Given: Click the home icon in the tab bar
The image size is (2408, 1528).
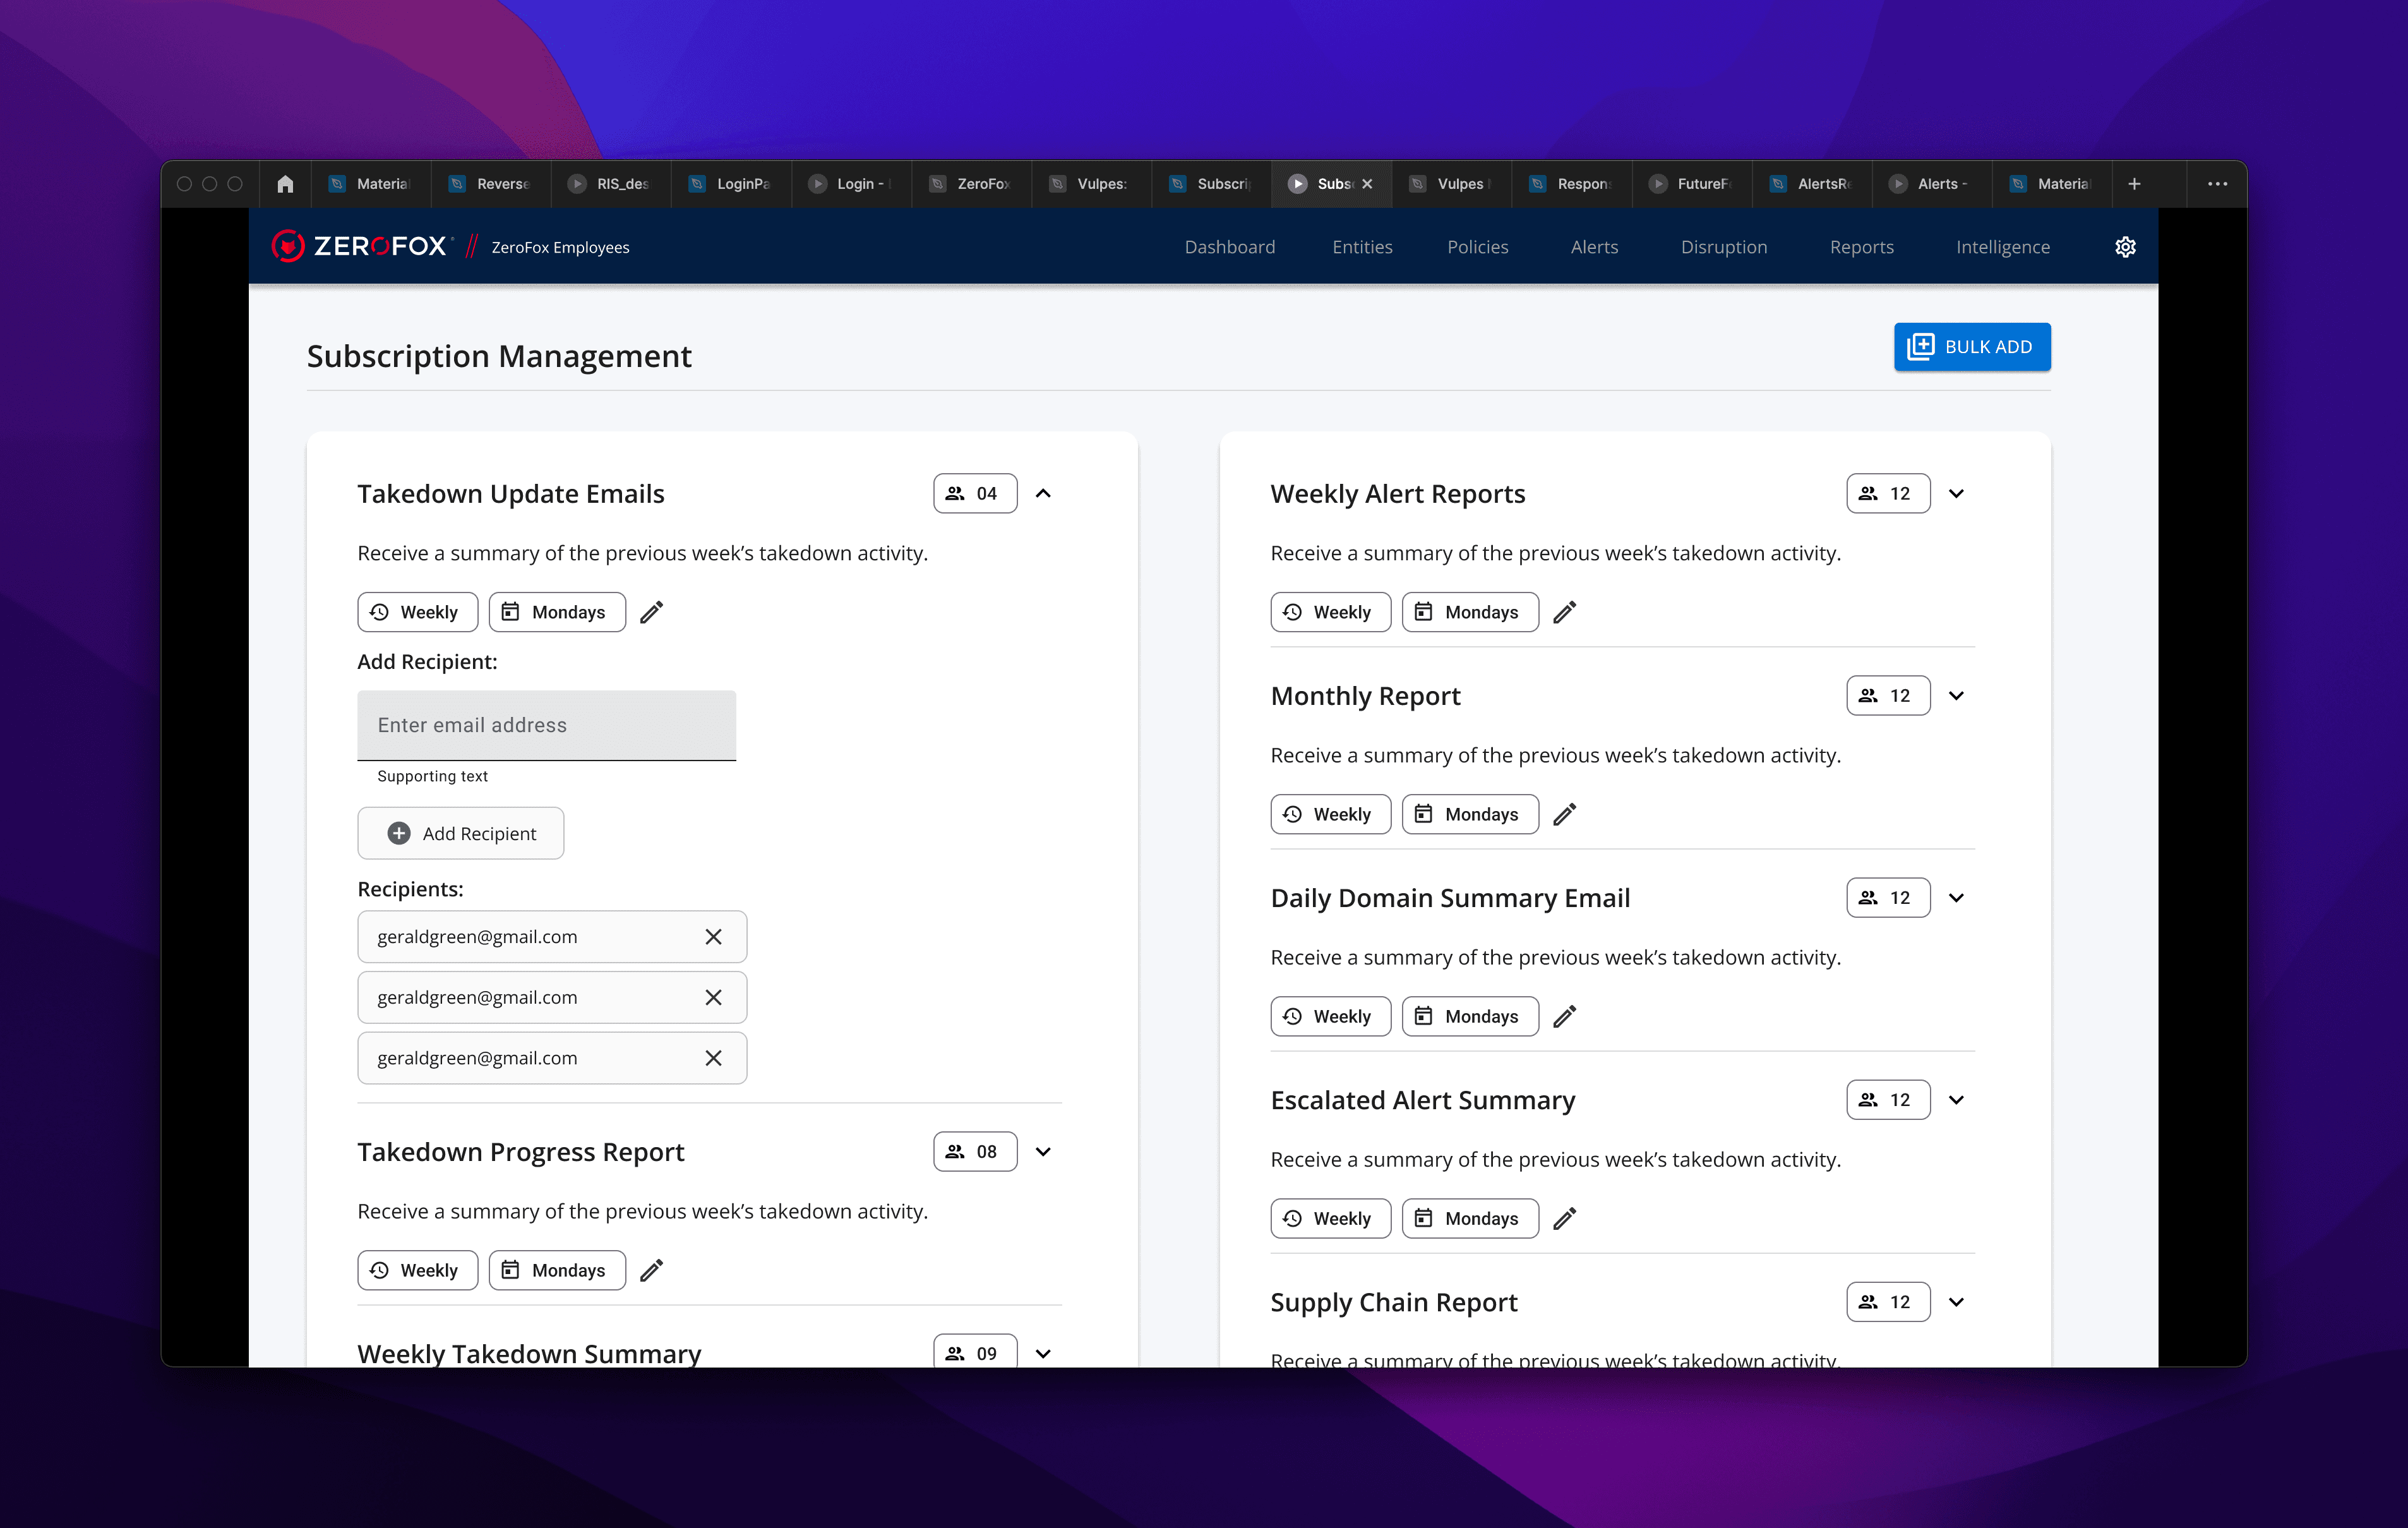Looking at the screenshot, I should click(285, 184).
